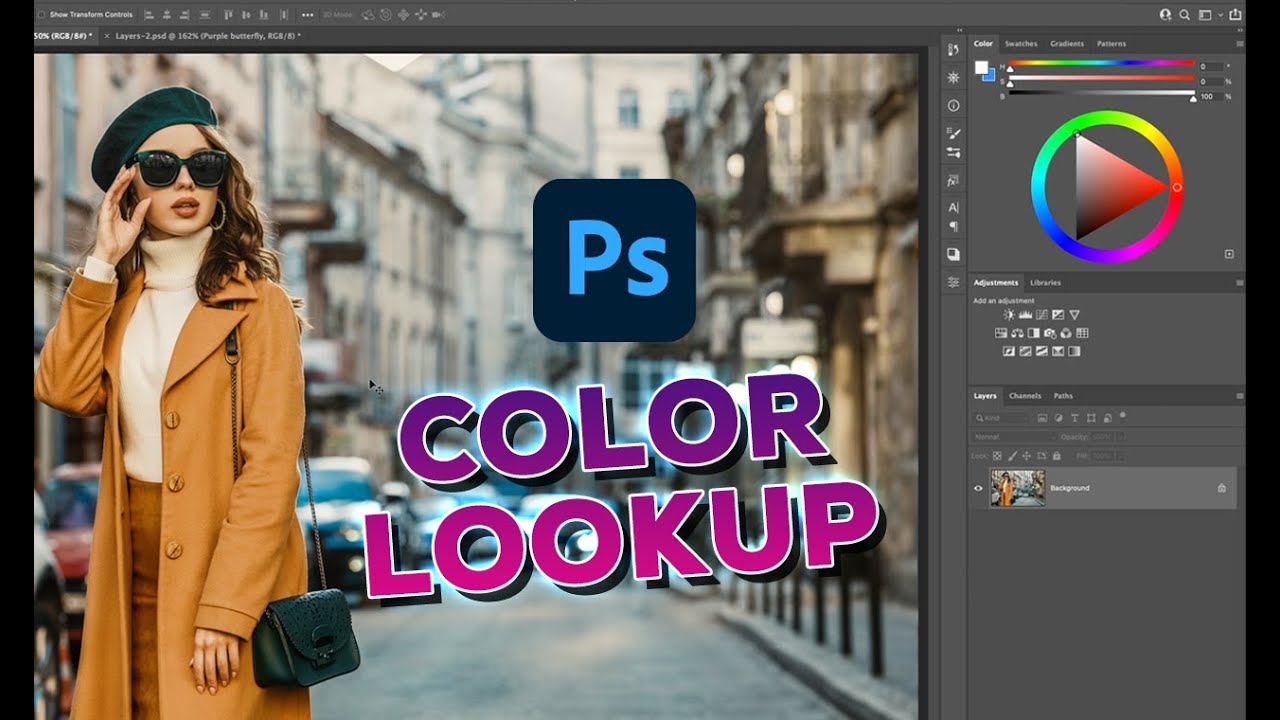The image size is (1280, 720).
Task: Switch to the Gradients tab
Action: (x=1067, y=44)
